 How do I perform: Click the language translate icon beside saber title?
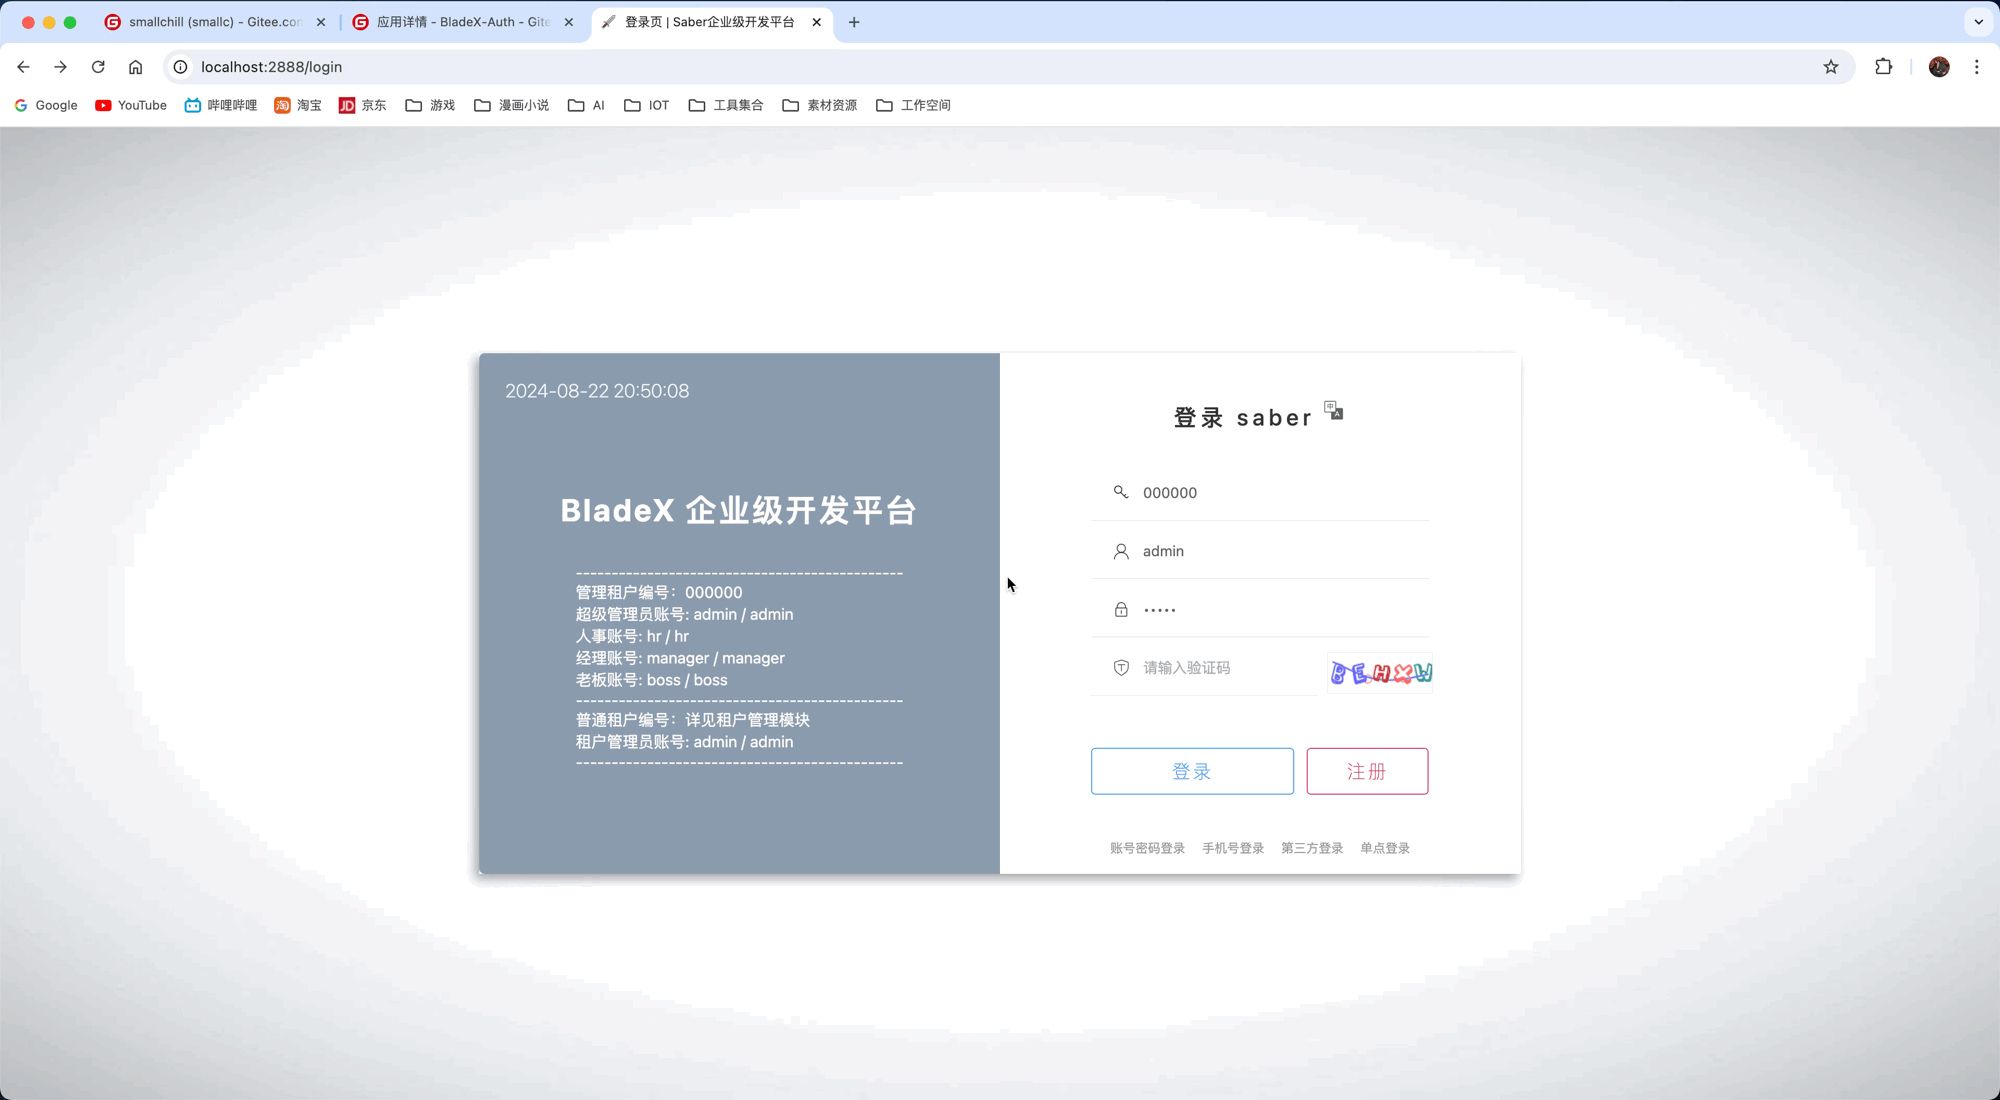click(1334, 410)
